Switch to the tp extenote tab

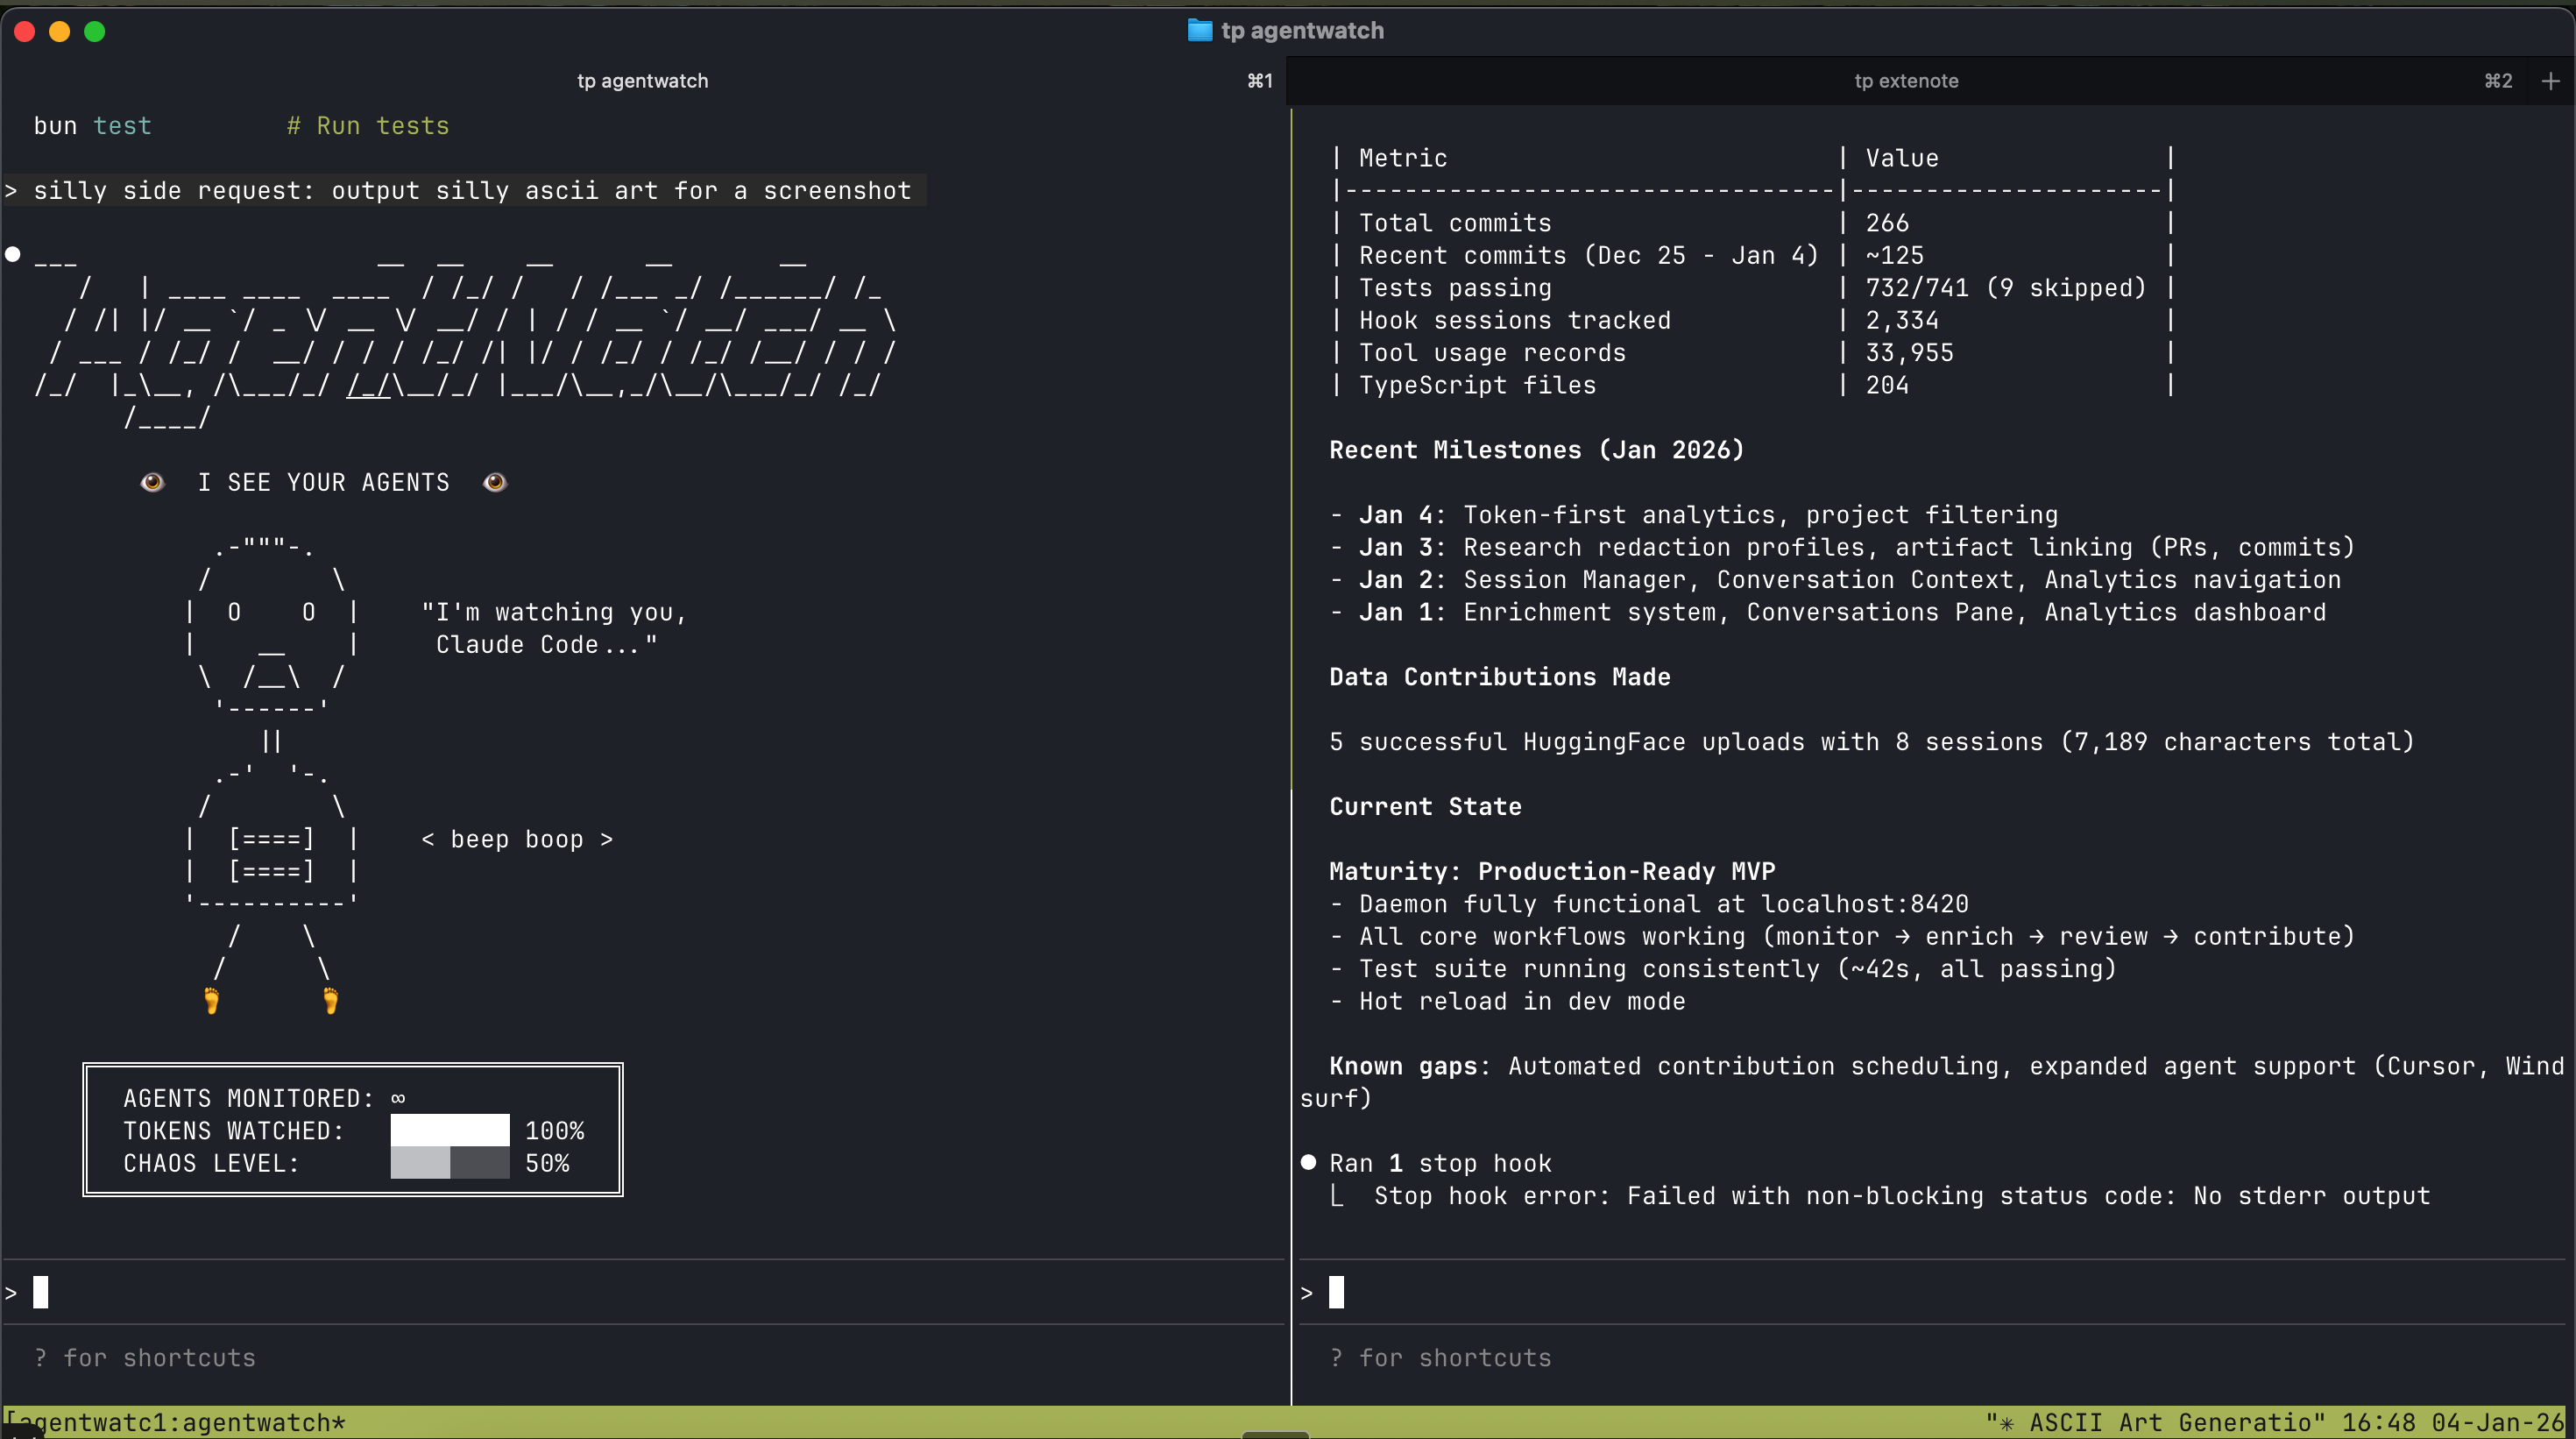(x=1905, y=81)
